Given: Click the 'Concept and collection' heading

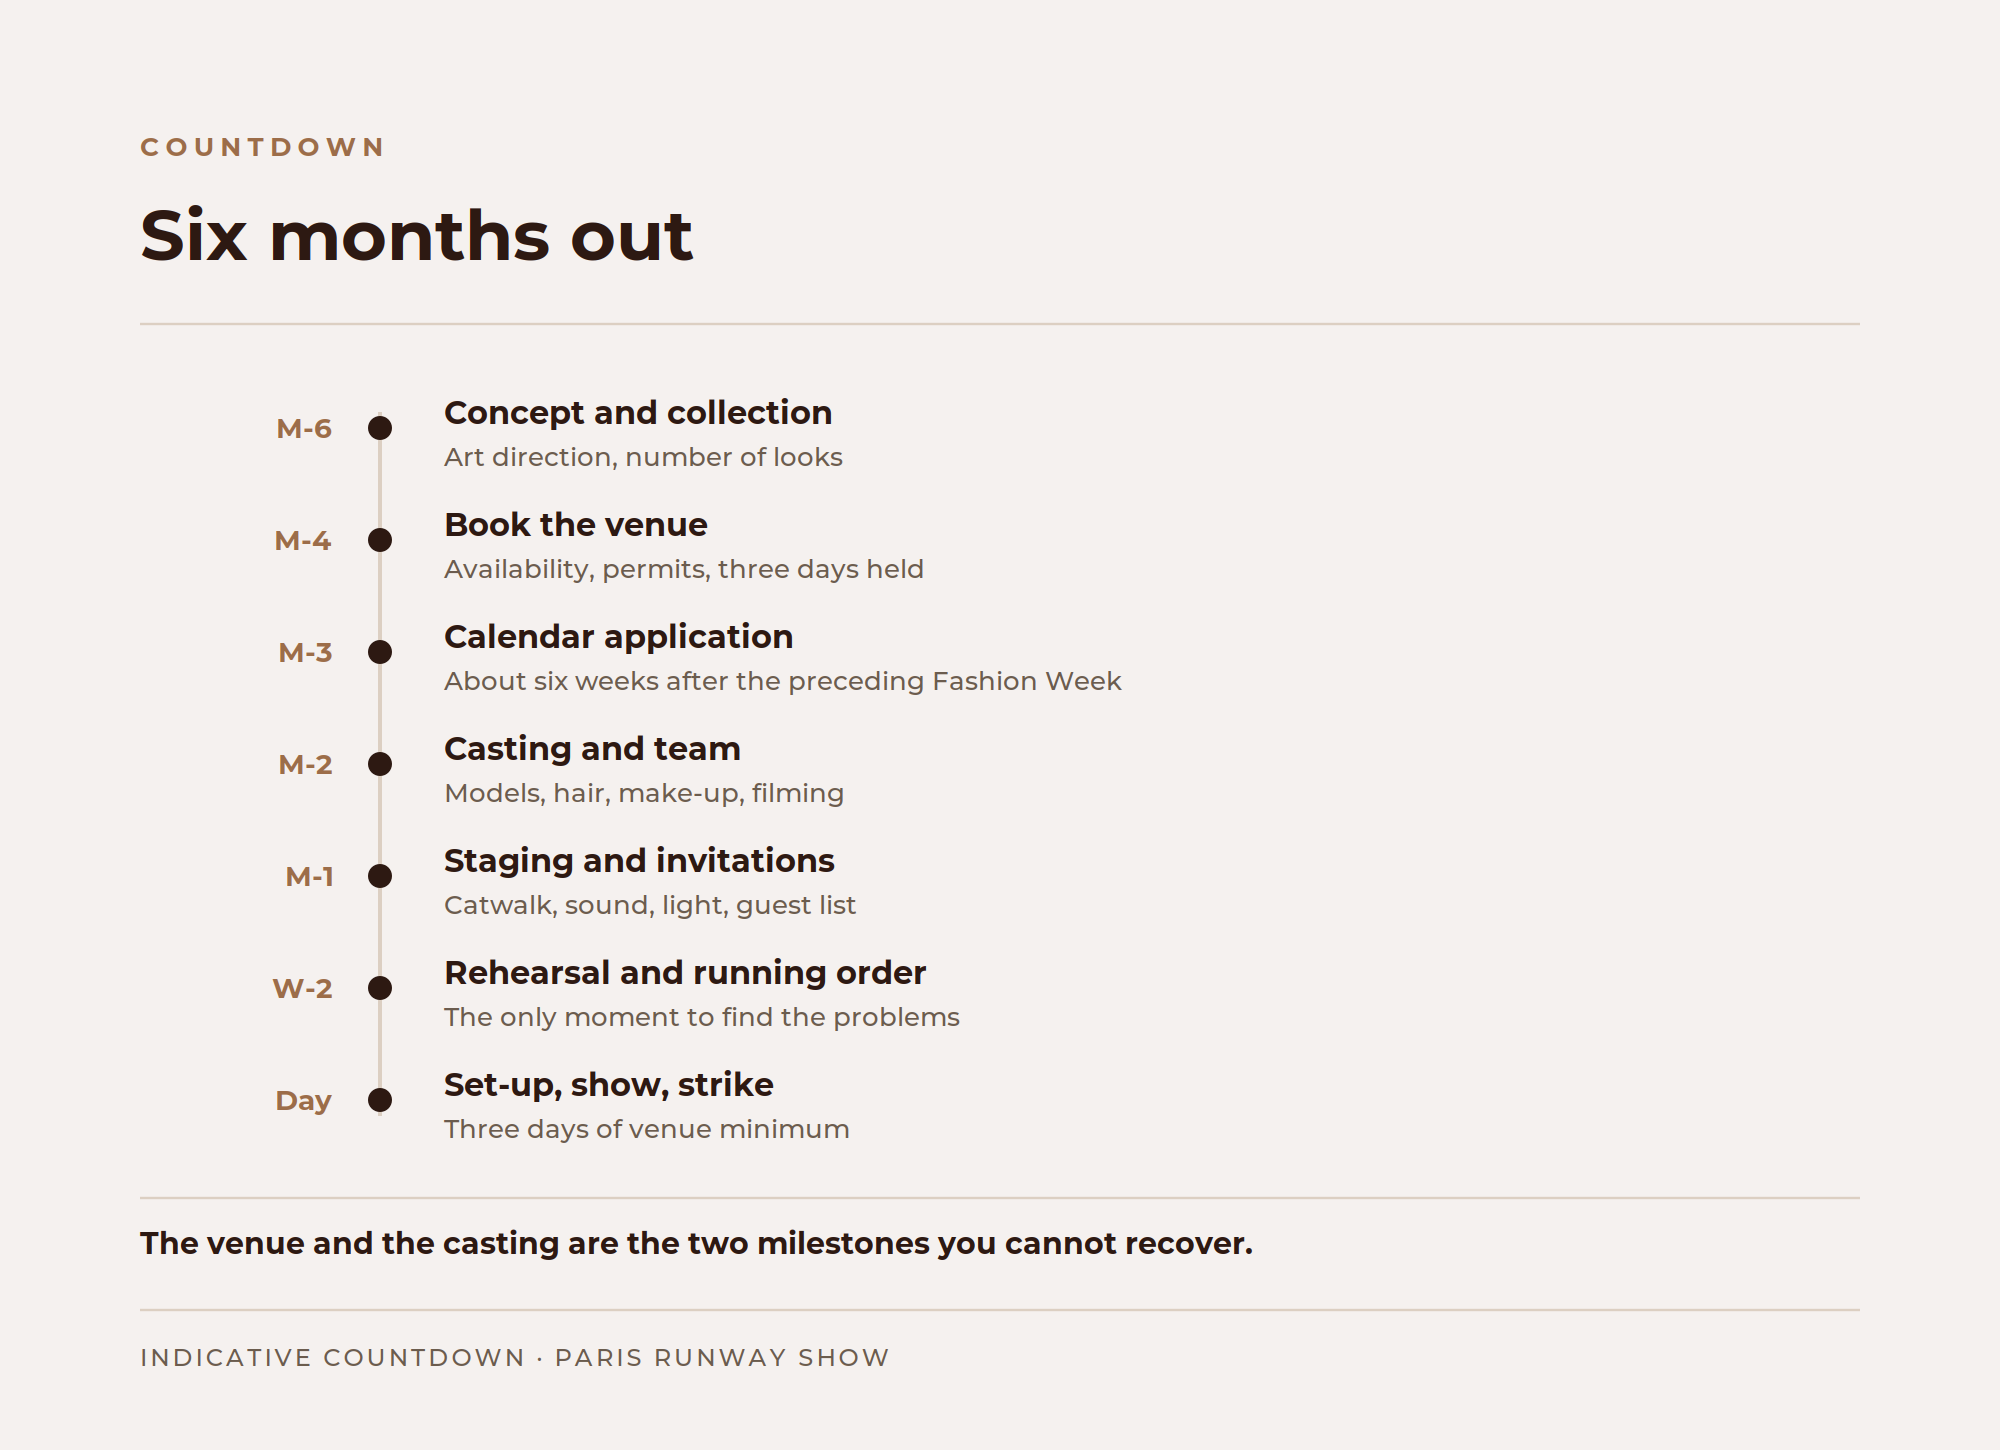Looking at the screenshot, I should point(638,413).
